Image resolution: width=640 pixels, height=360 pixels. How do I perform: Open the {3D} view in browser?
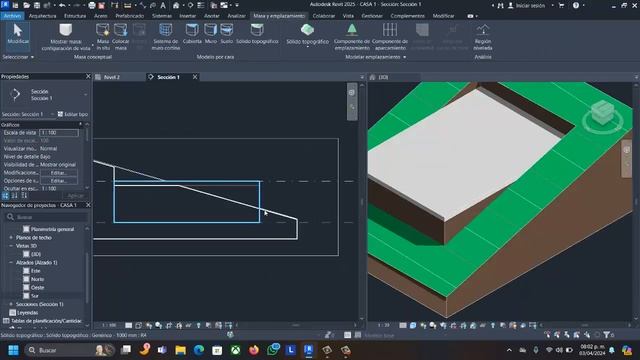point(36,254)
